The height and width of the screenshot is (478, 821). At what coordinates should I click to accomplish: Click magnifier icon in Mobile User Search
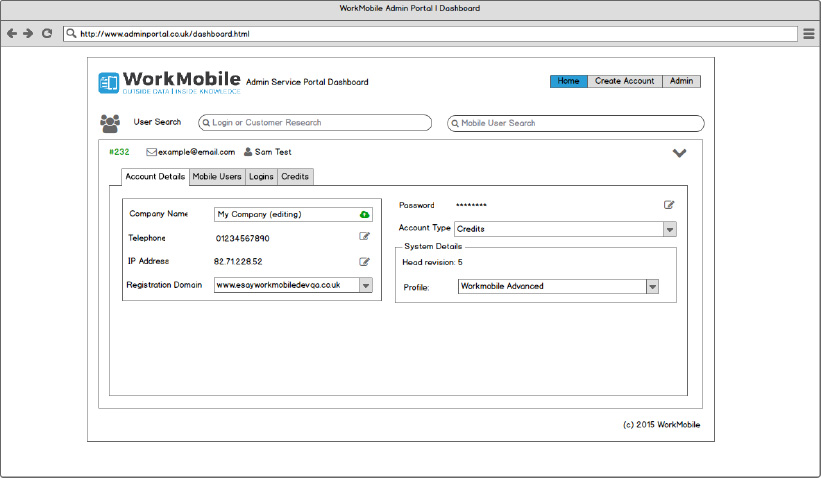(455, 124)
